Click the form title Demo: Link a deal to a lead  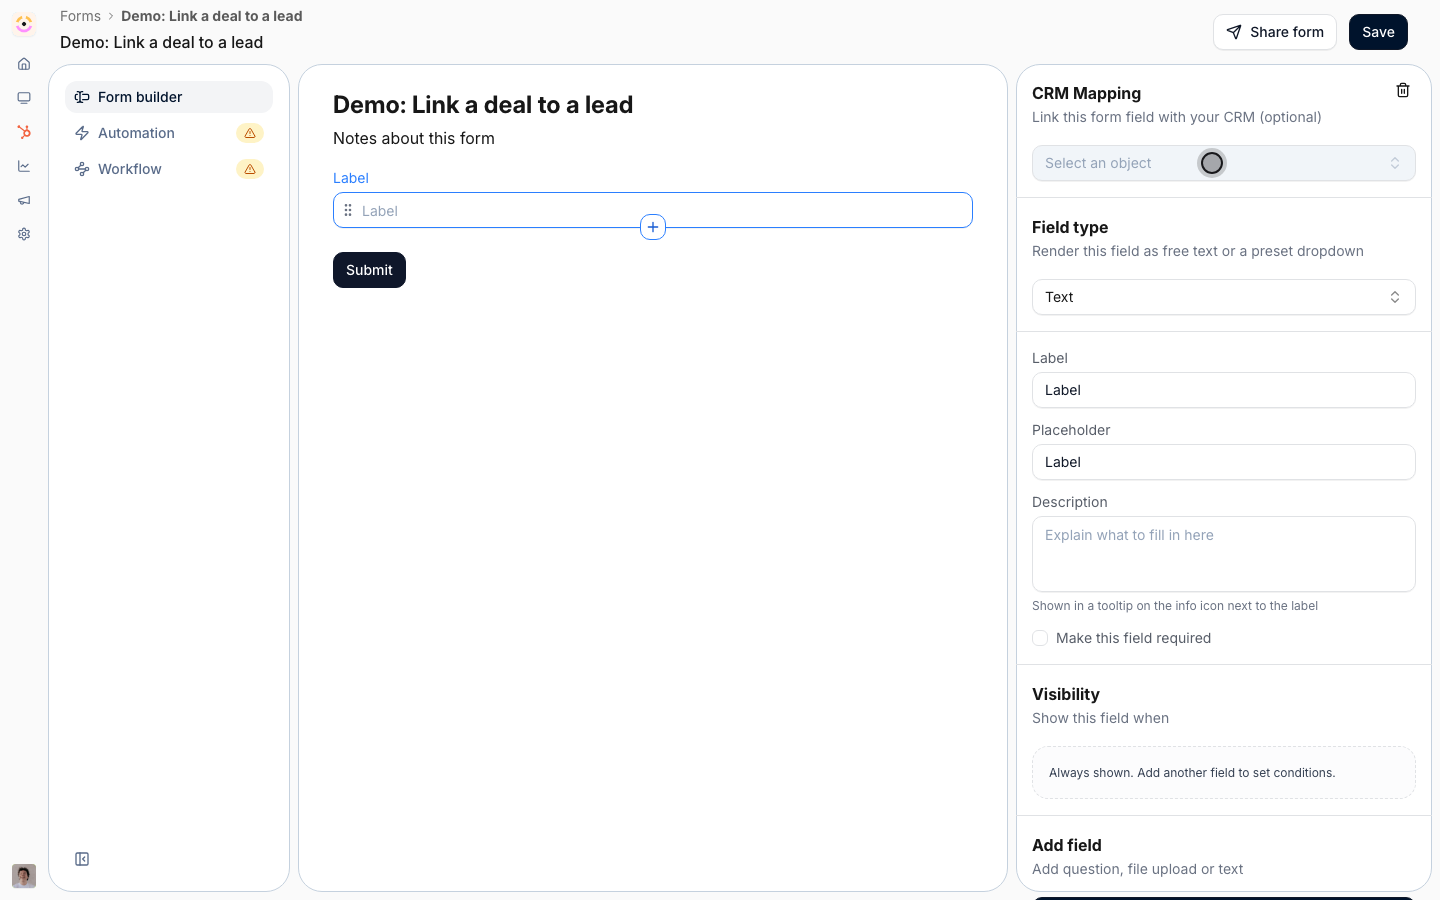pos(483,105)
